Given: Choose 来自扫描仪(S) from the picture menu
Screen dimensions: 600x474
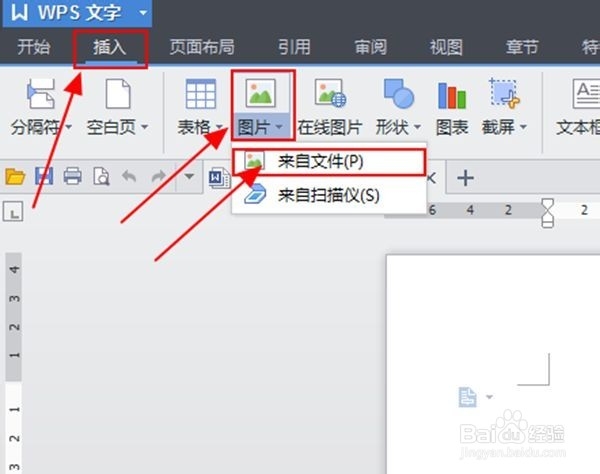Looking at the screenshot, I should click(x=329, y=195).
